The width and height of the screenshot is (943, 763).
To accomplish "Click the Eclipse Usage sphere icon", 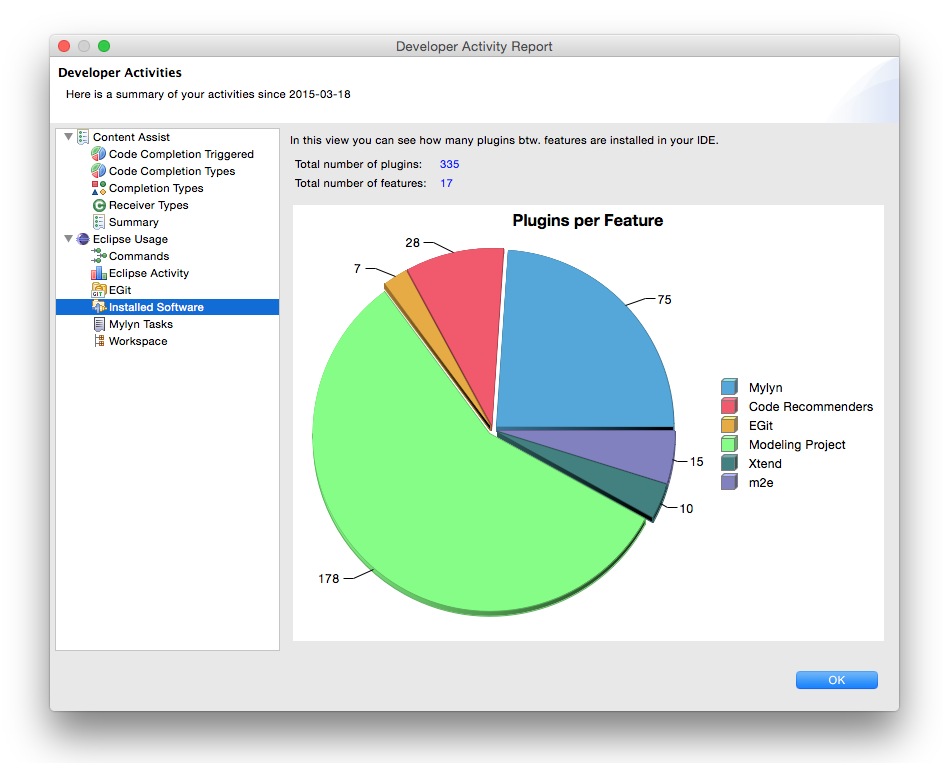I will tap(83, 239).
